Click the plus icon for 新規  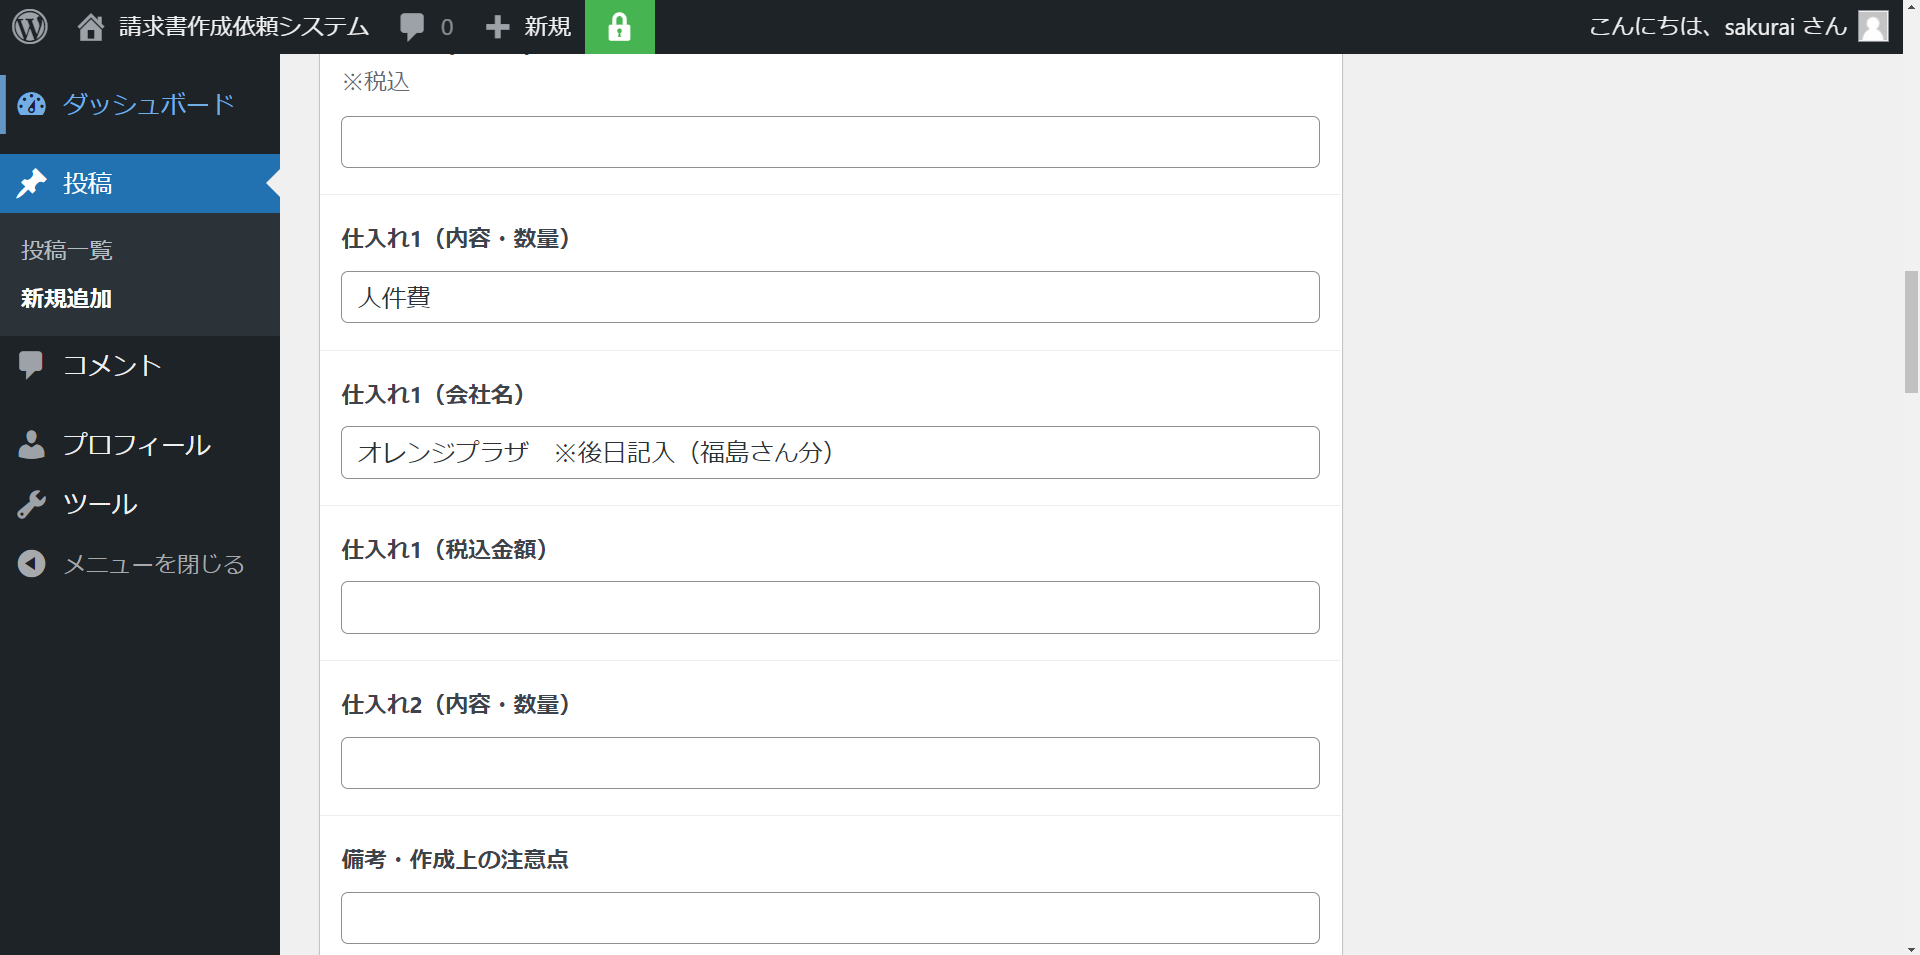[497, 27]
